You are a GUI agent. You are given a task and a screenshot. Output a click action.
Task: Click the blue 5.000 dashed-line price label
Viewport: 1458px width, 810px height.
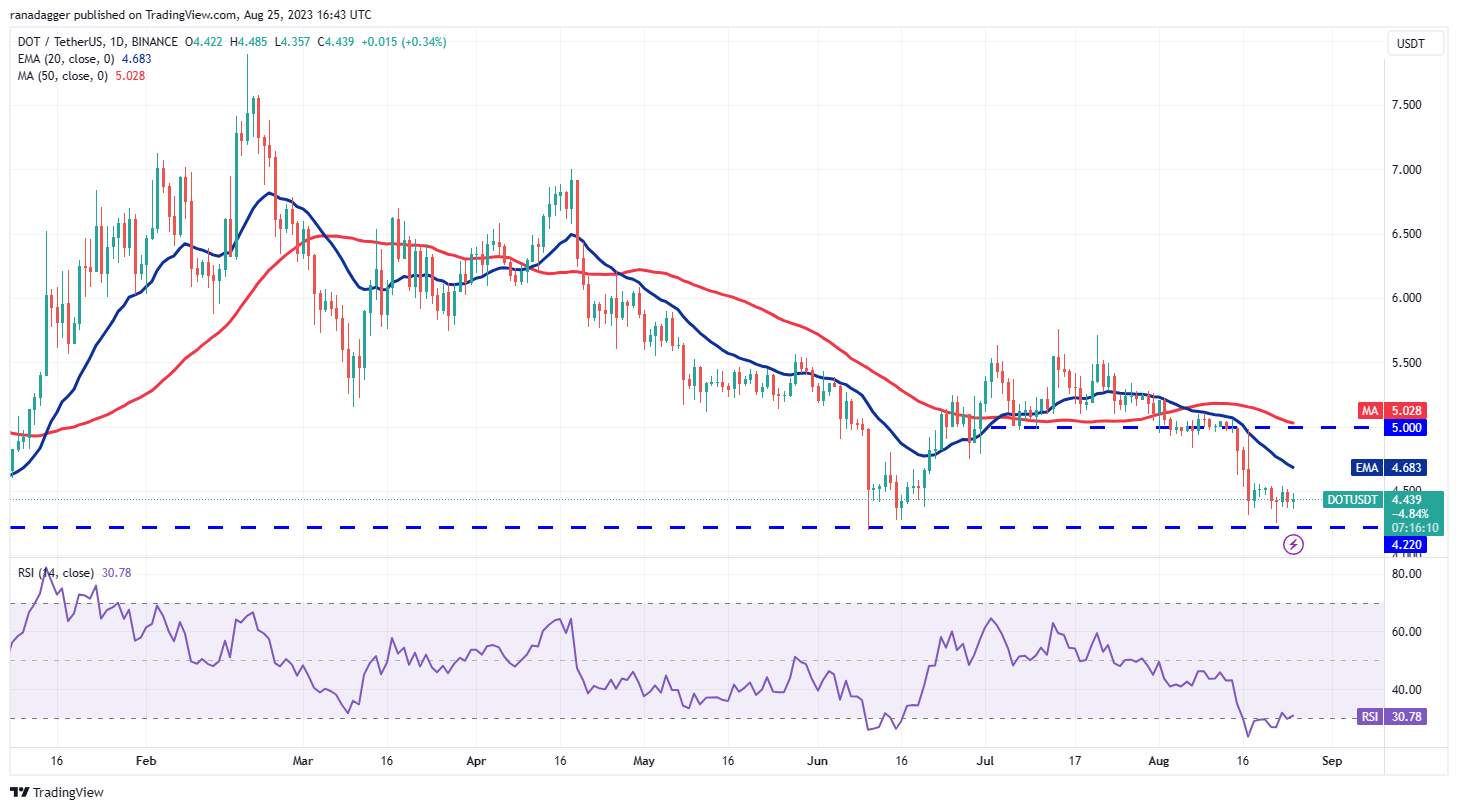[1407, 427]
